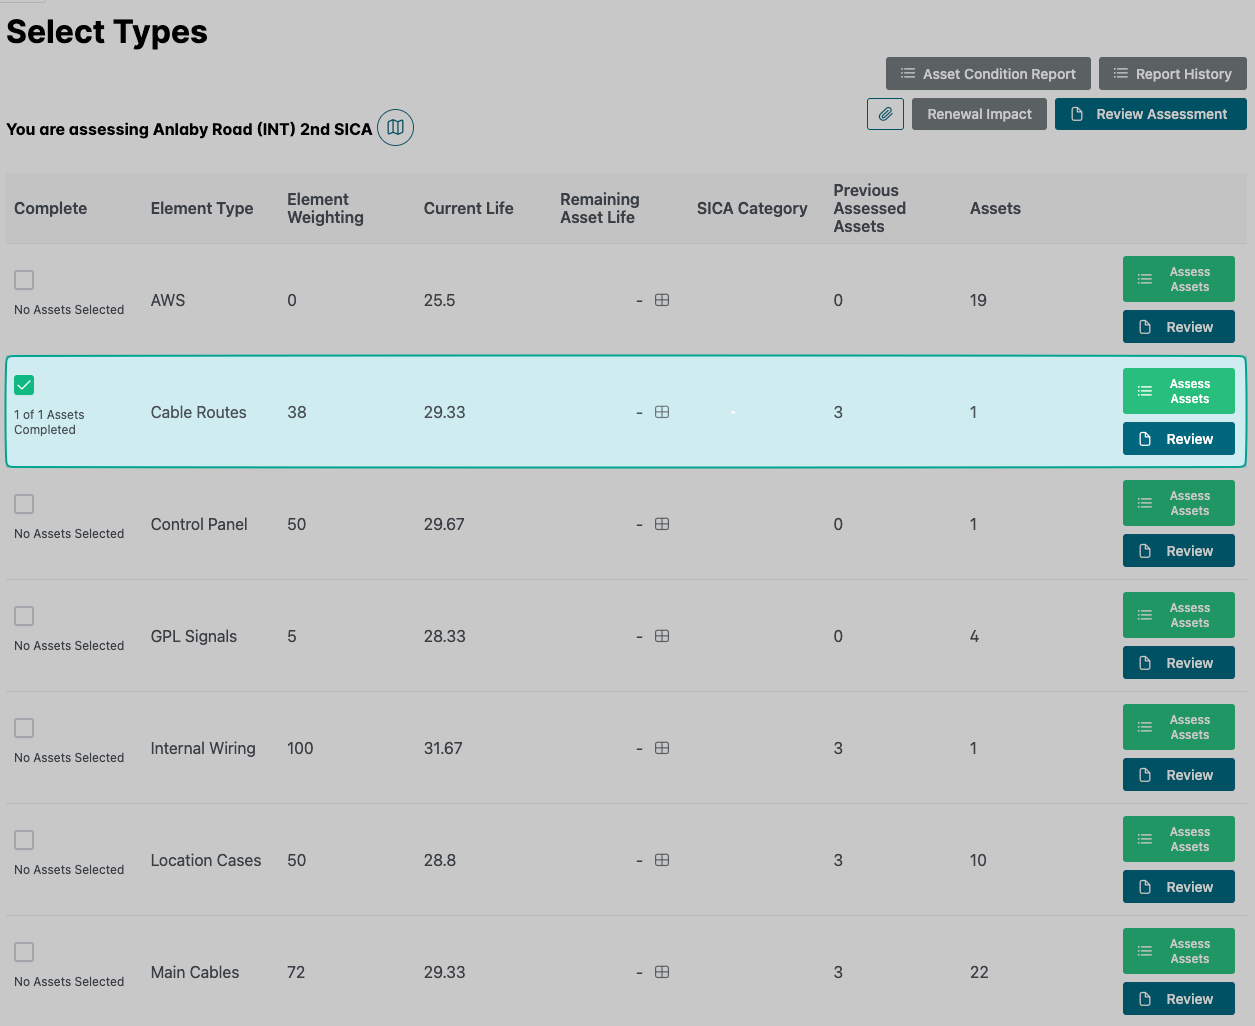
Task: Open the map icon beside Anlaby Road
Action: pyautogui.click(x=395, y=127)
